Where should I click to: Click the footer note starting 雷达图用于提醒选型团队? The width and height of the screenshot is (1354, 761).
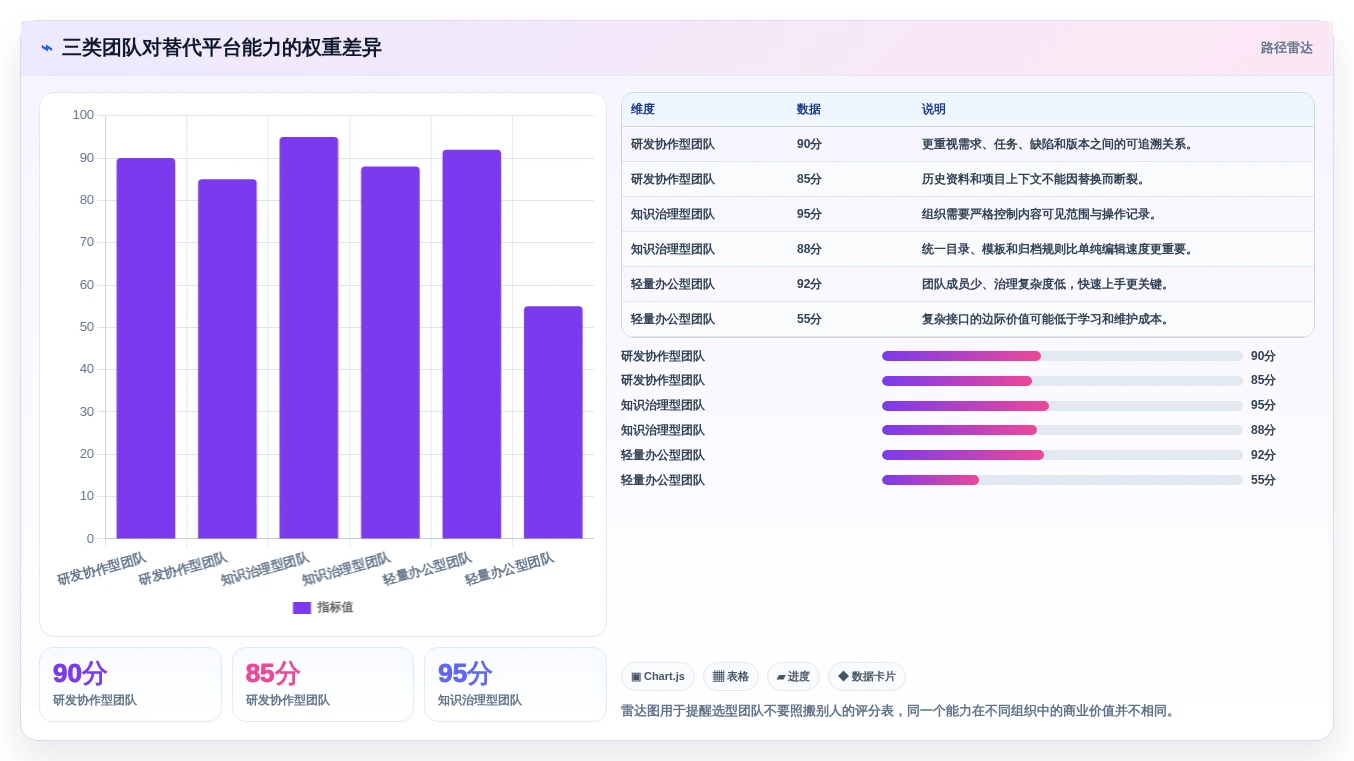(900, 711)
